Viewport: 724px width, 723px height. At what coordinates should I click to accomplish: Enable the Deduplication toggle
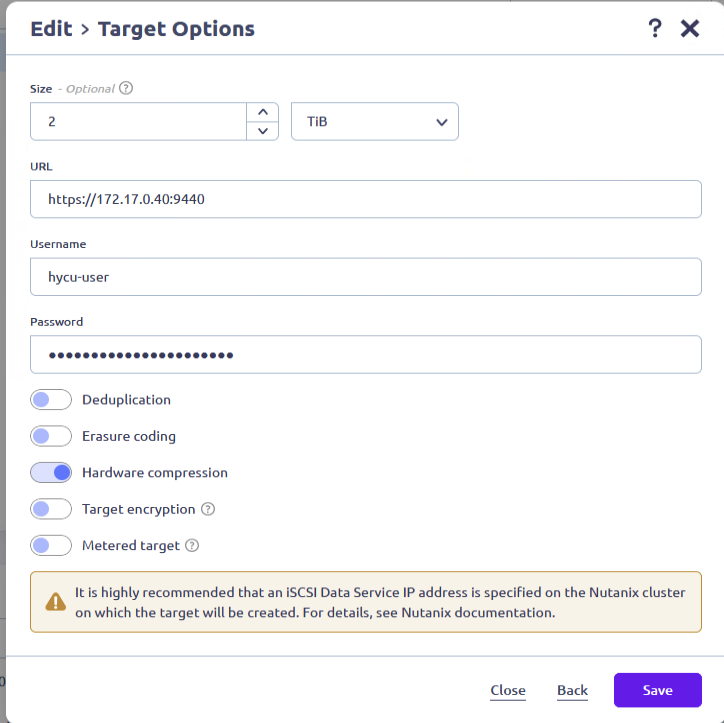pyautogui.click(x=51, y=400)
